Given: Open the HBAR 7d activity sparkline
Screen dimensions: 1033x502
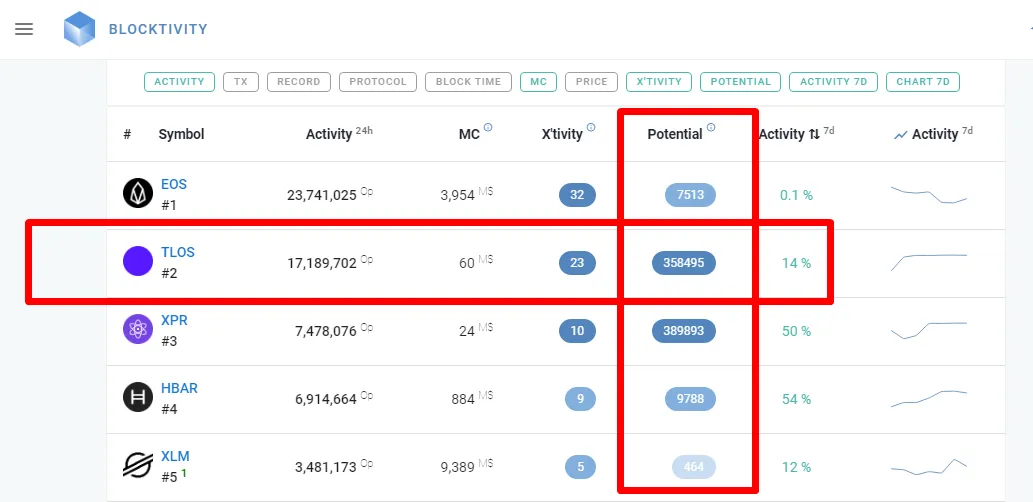Looking at the screenshot, I should [929, 399].
